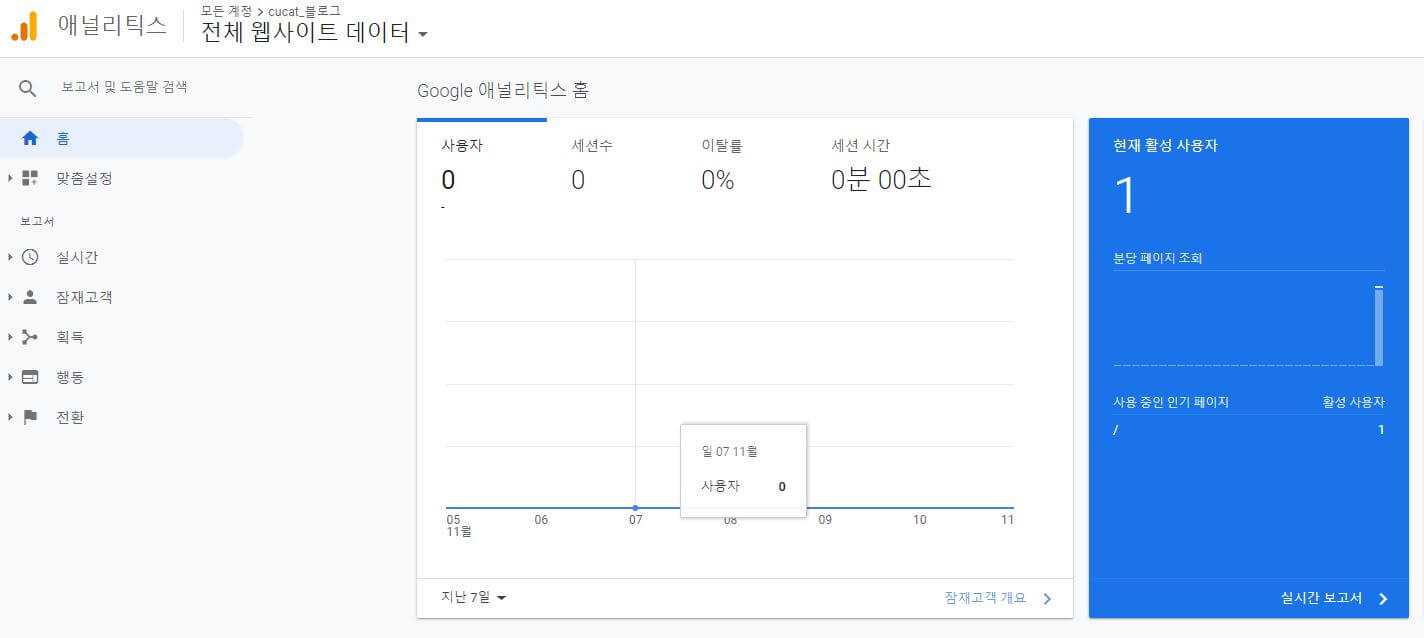Expand the 잠재고객 sidebar section

[x=10, y=297]
